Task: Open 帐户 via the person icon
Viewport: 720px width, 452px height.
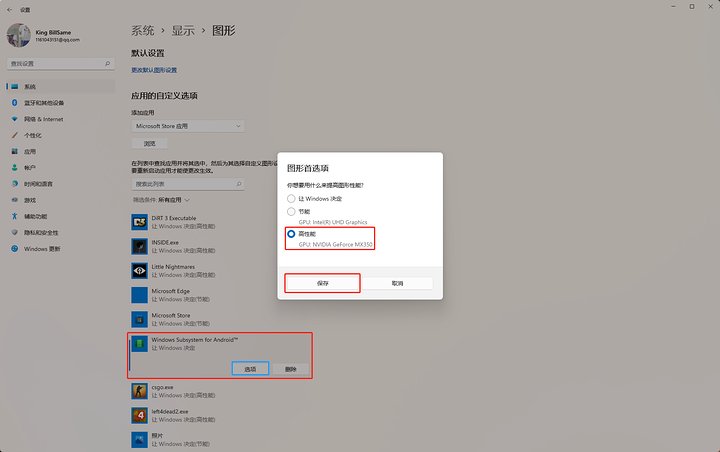Action: tap(15, 168)
